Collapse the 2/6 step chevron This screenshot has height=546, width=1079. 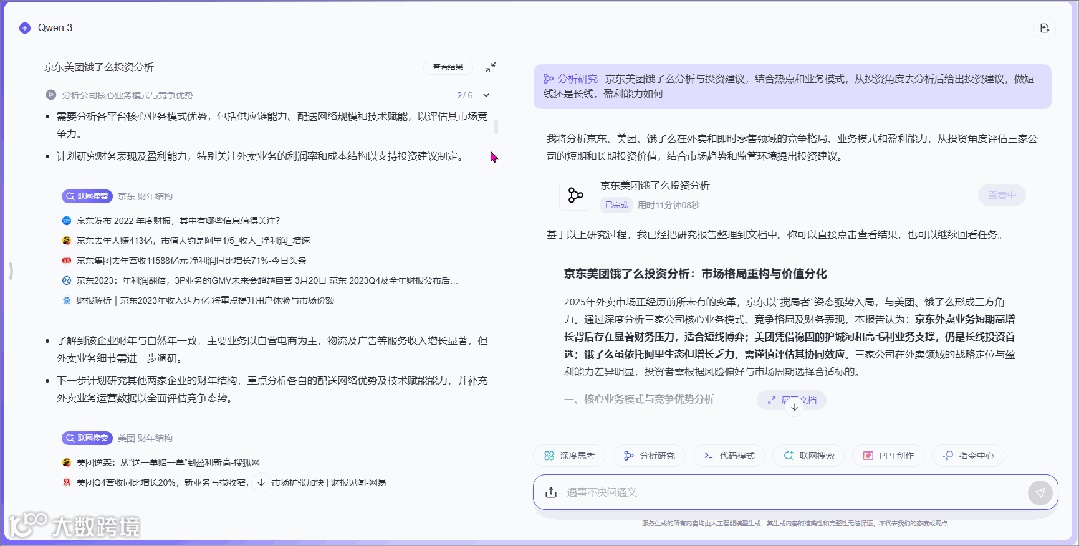click(486, 95)
